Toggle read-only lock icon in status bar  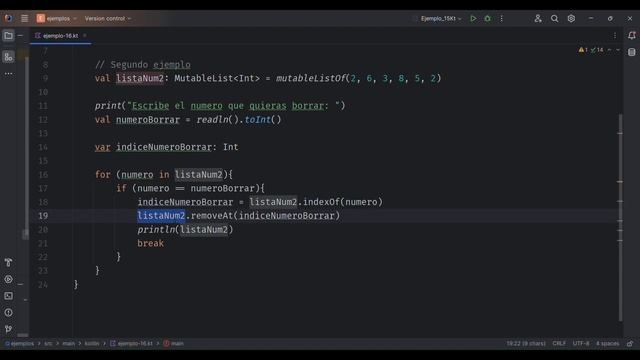(630, 344)
